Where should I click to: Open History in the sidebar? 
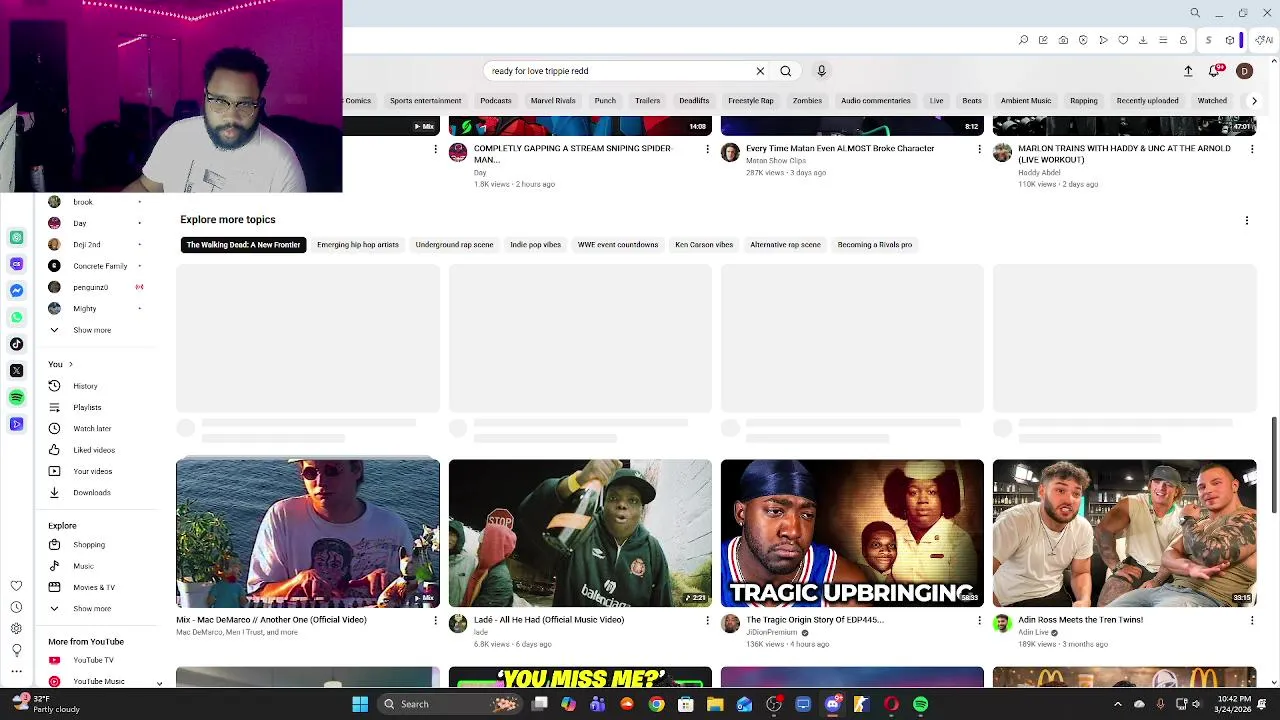tap(85, 386)
